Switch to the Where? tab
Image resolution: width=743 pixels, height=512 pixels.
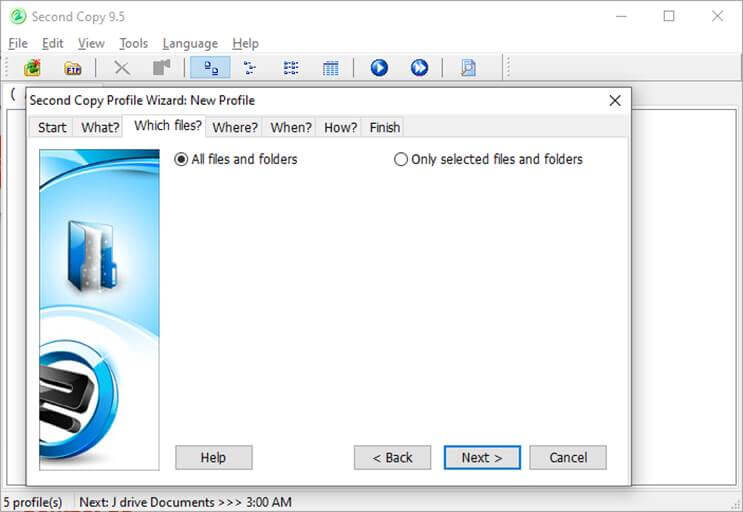pyautogui.click(x=235, y=127)
